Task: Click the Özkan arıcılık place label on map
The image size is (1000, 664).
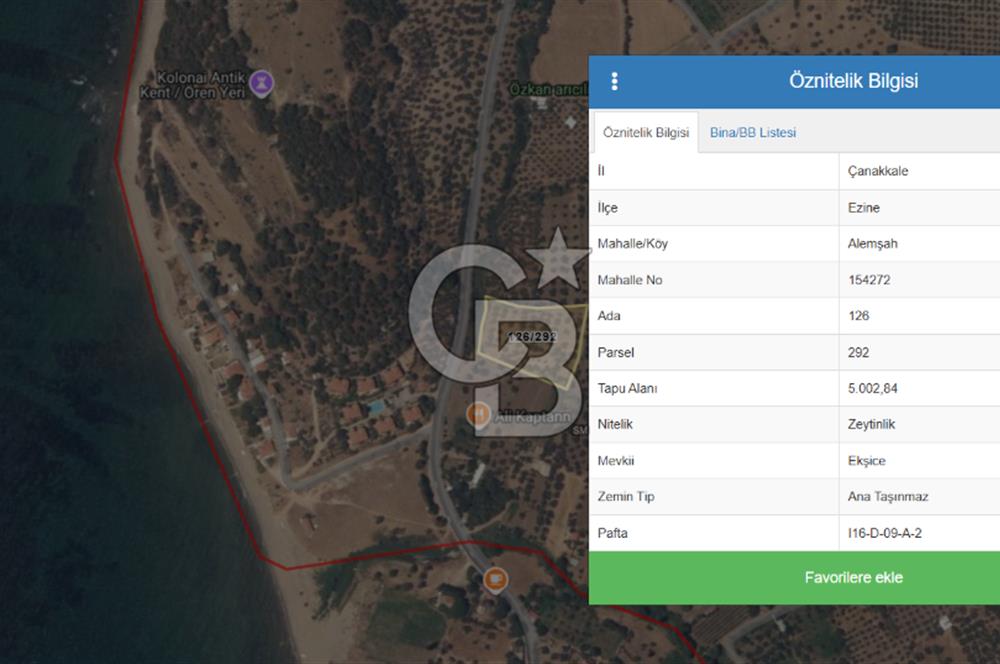Action: (548, 89)
